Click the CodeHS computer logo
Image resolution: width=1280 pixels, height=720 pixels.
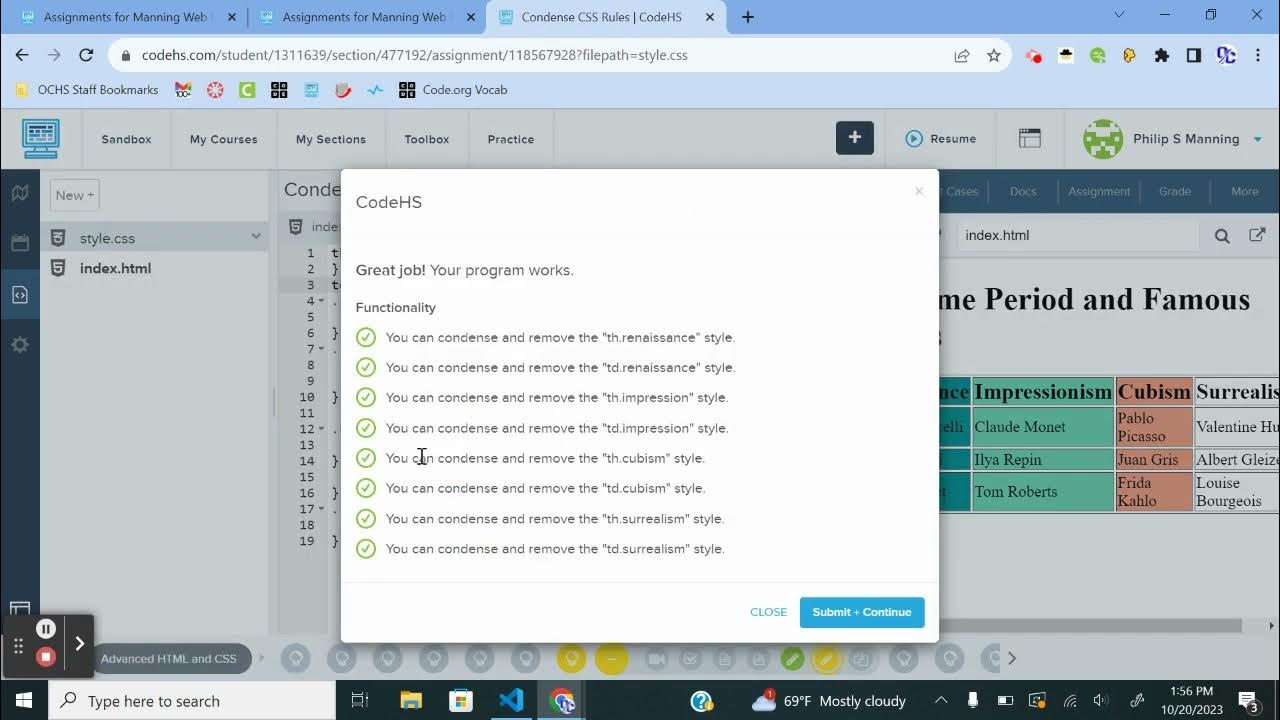(x=41, y=139)
